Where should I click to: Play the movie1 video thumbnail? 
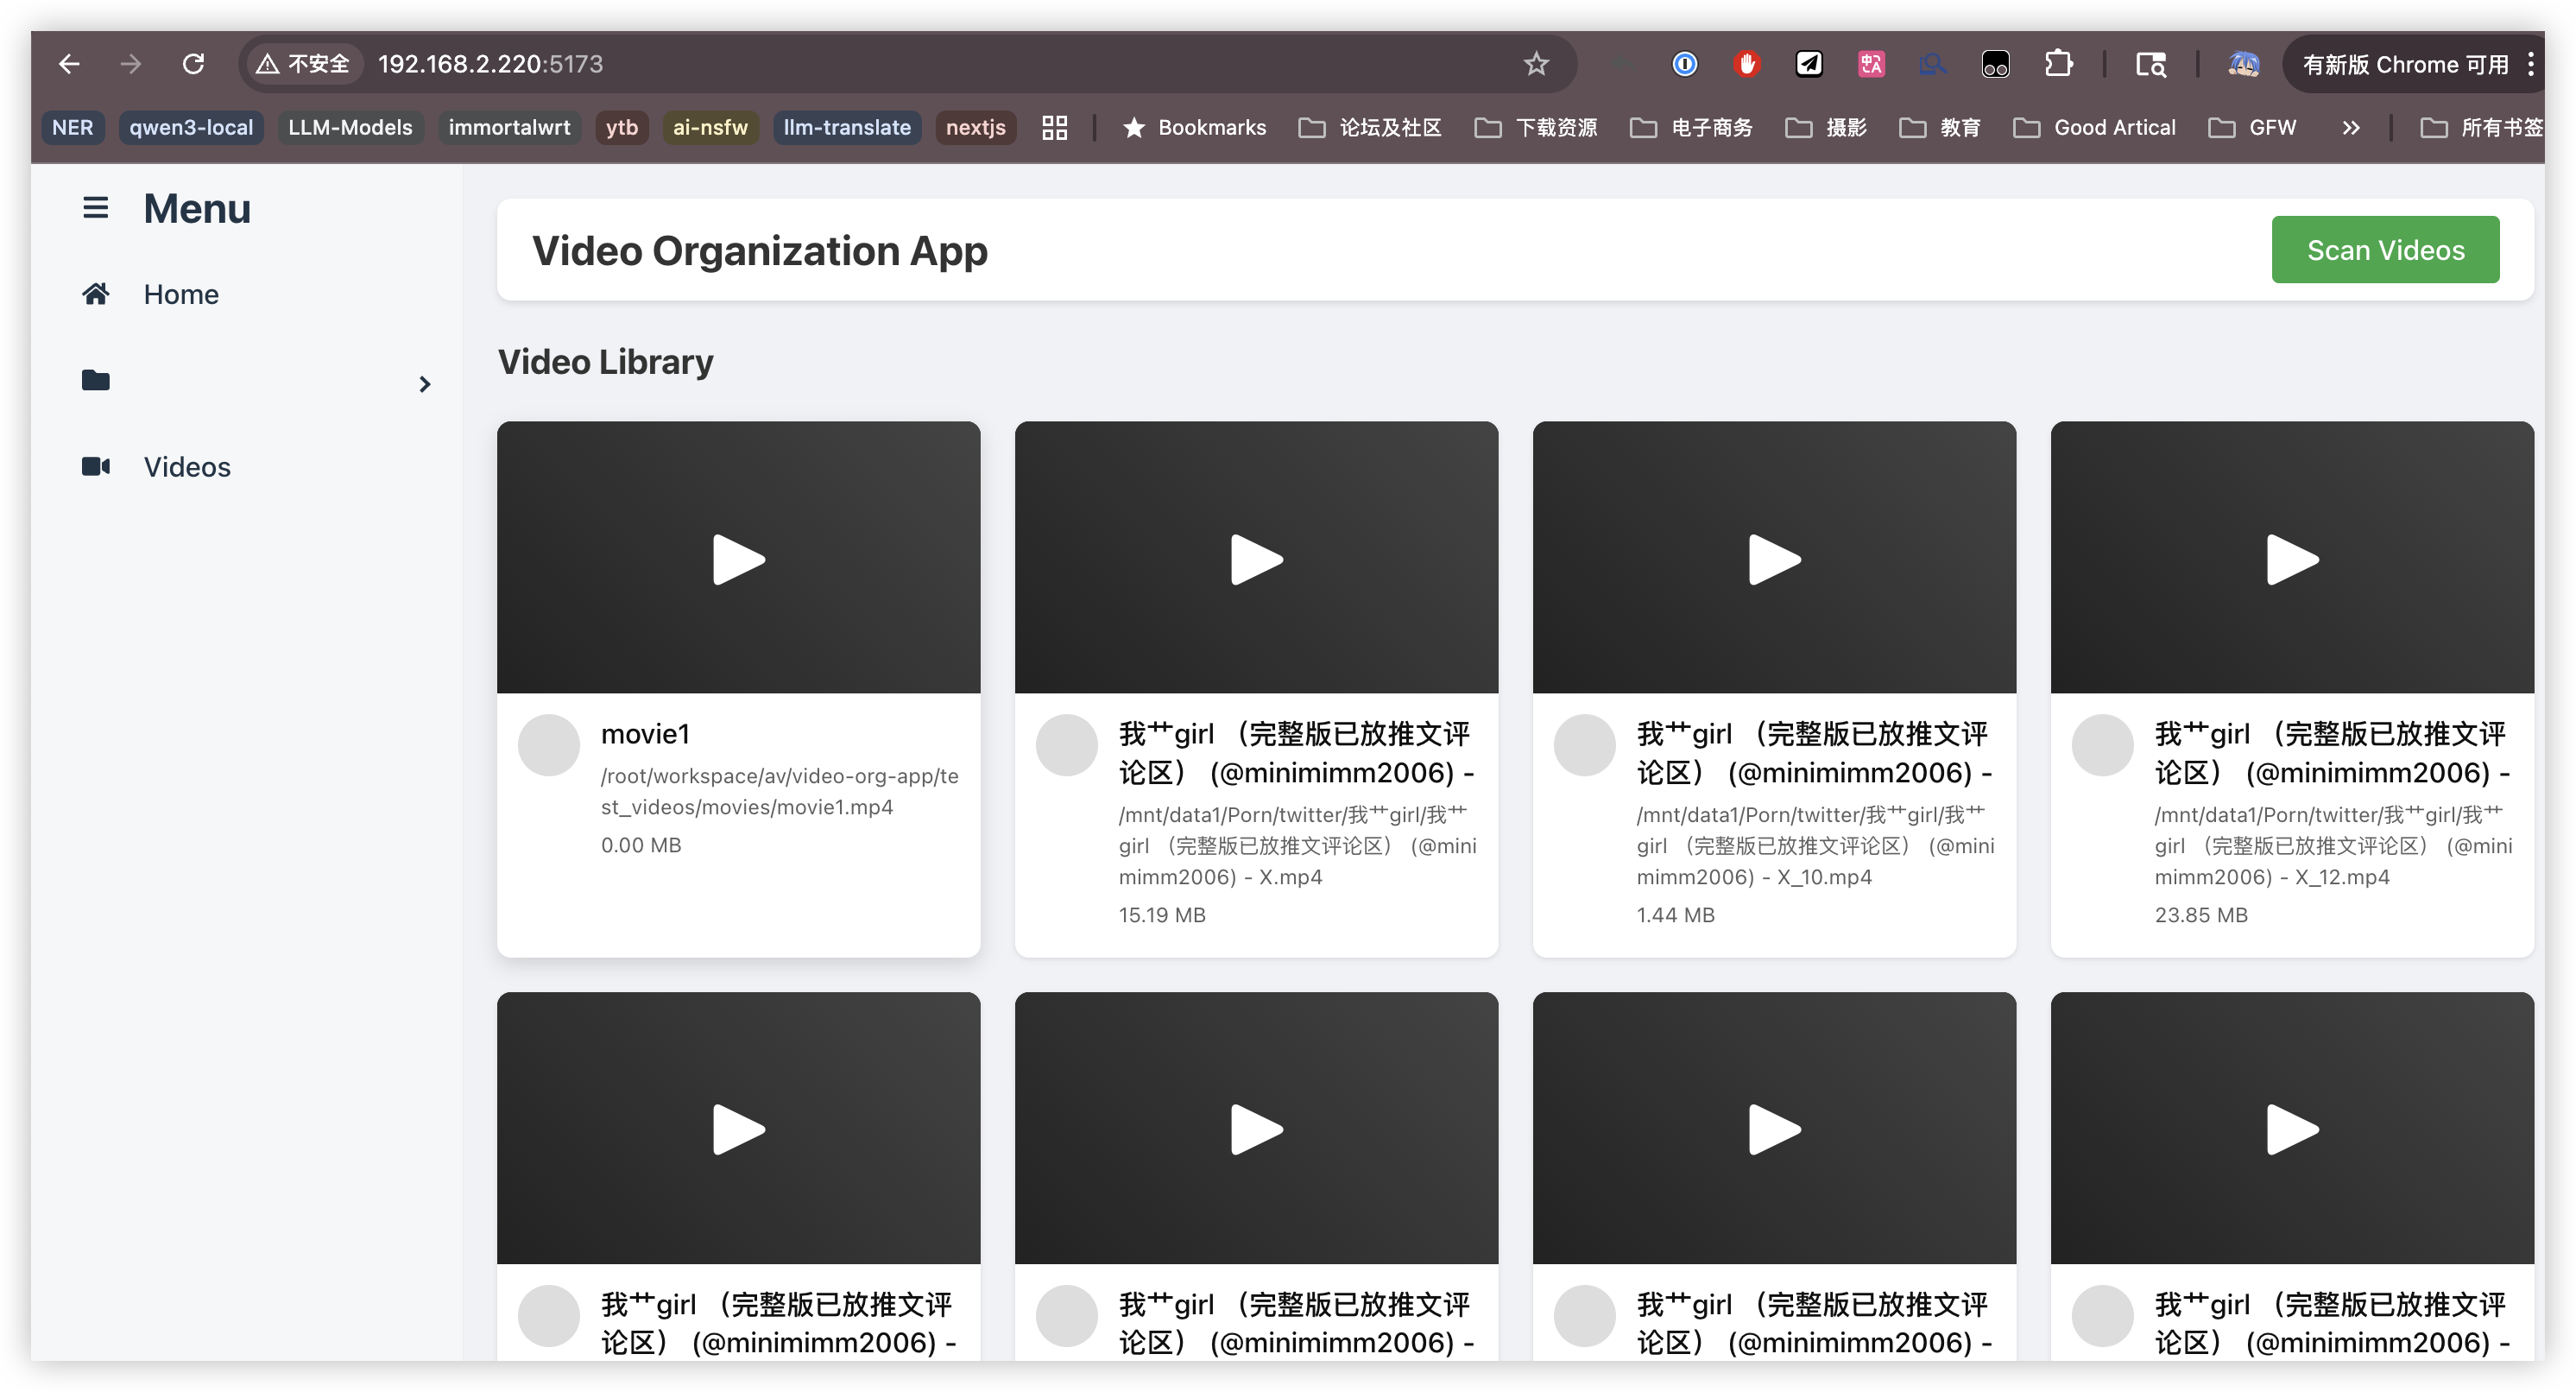(x=738, y=558)
